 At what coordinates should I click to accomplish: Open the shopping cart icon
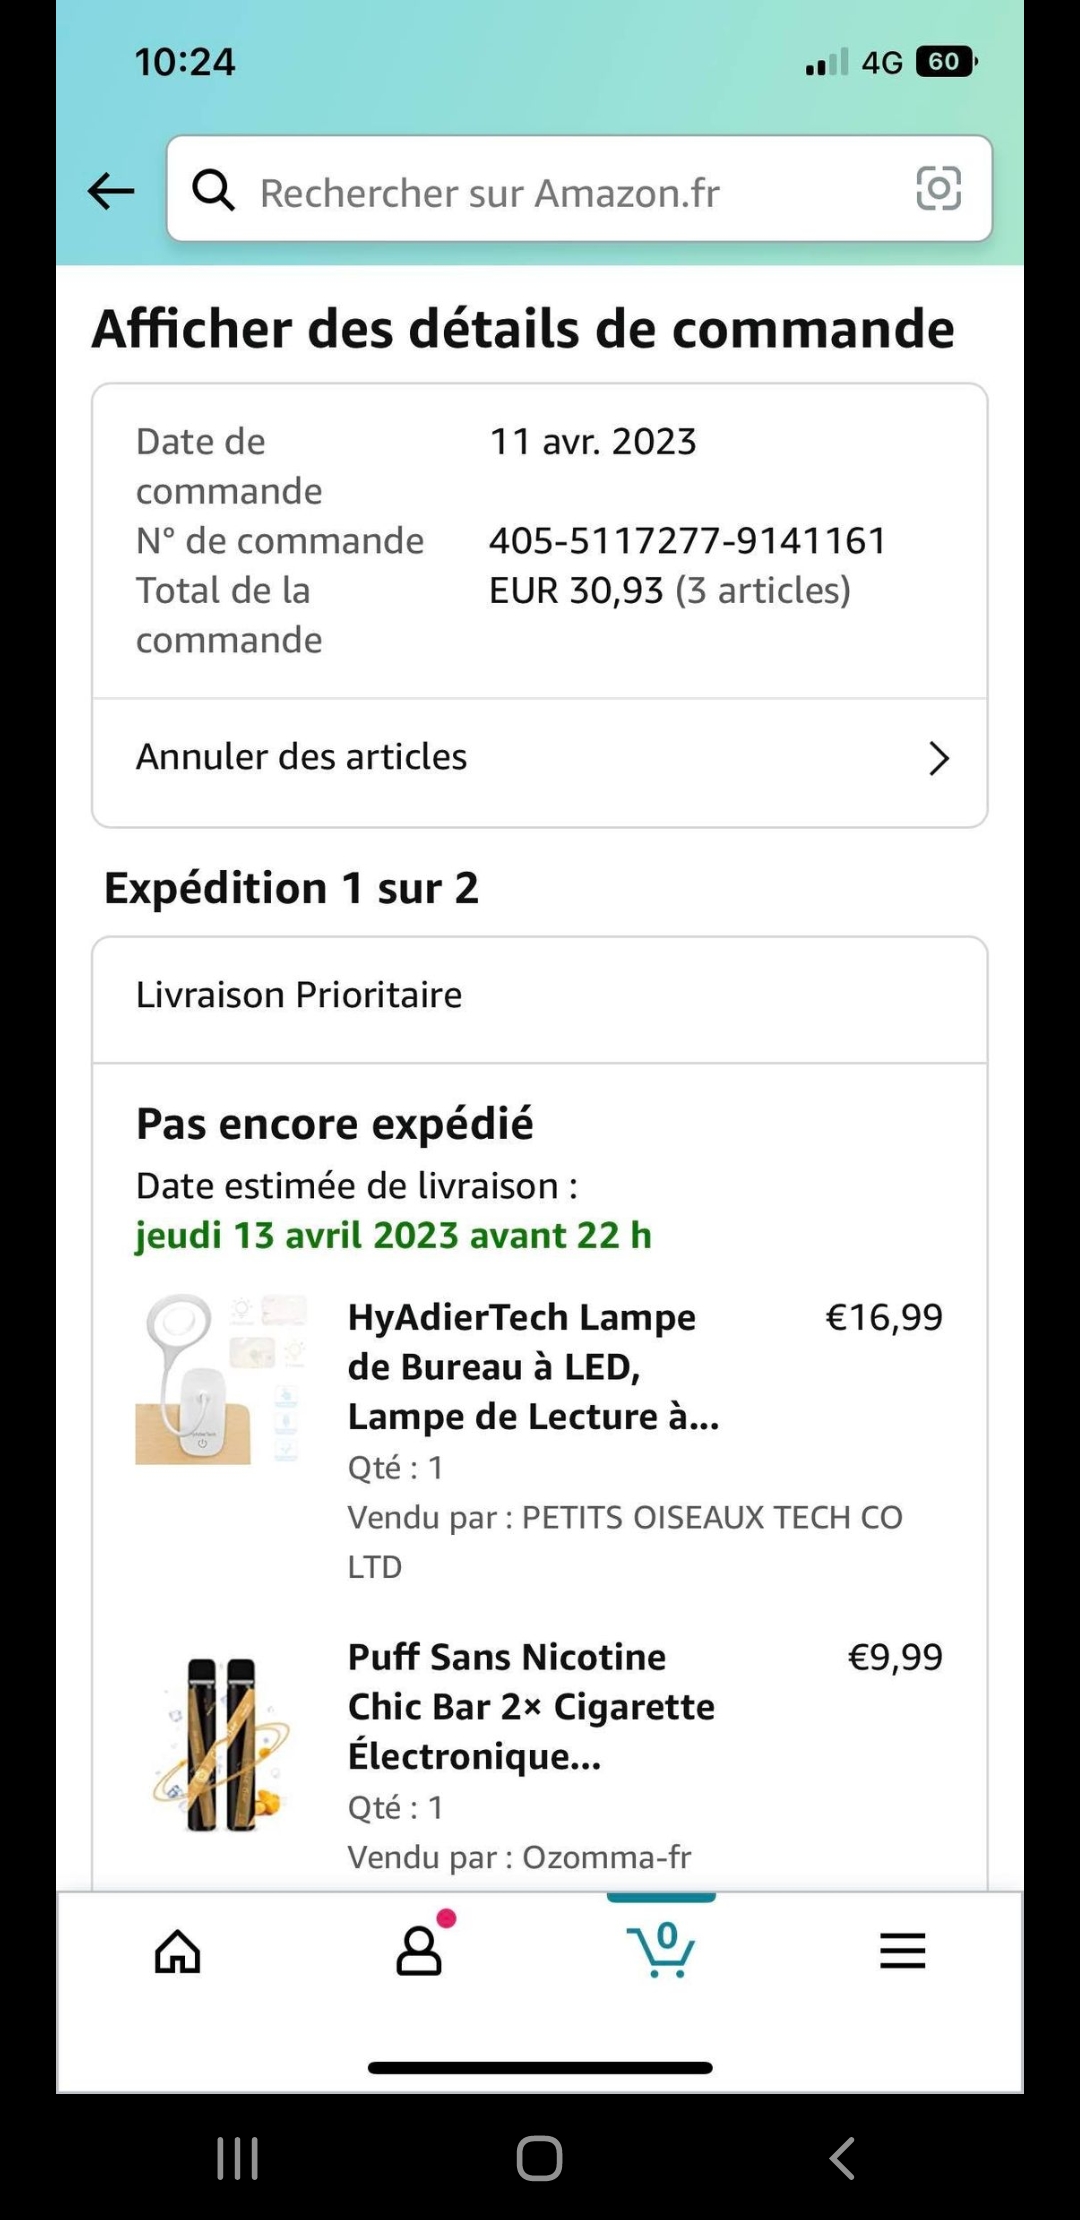(661, 1949)
